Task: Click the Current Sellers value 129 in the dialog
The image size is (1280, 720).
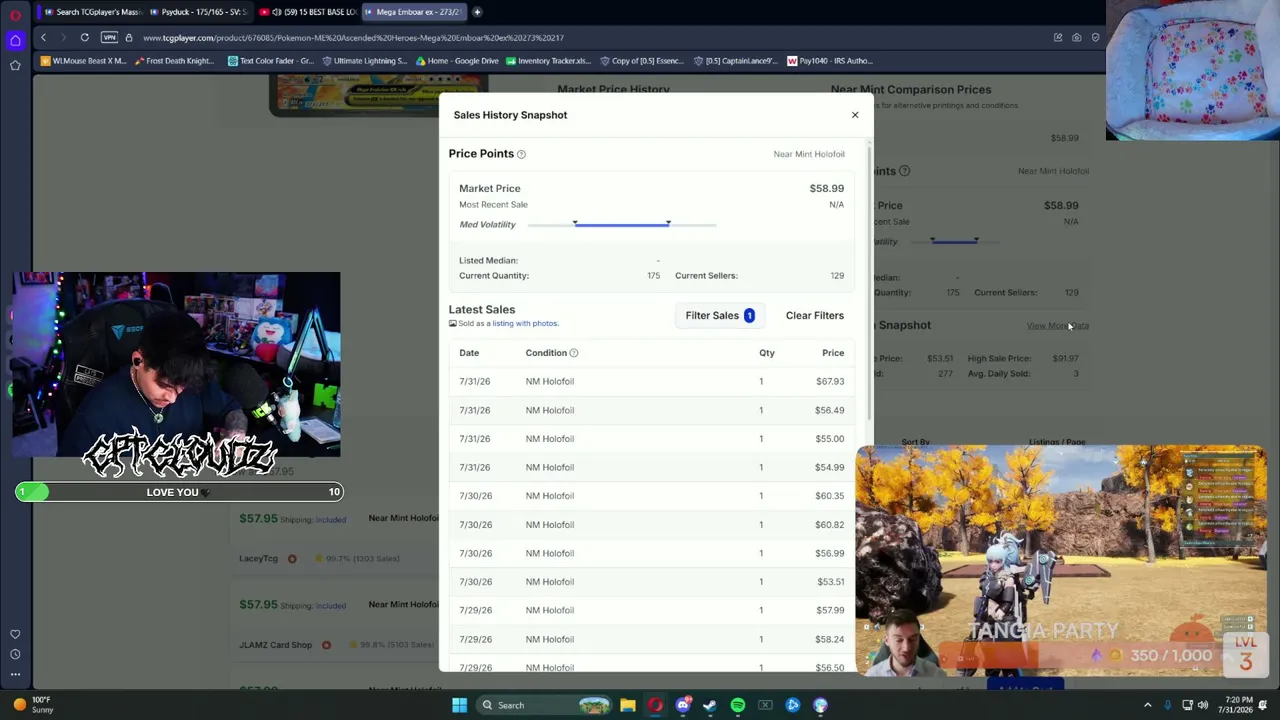Action: 837,276
